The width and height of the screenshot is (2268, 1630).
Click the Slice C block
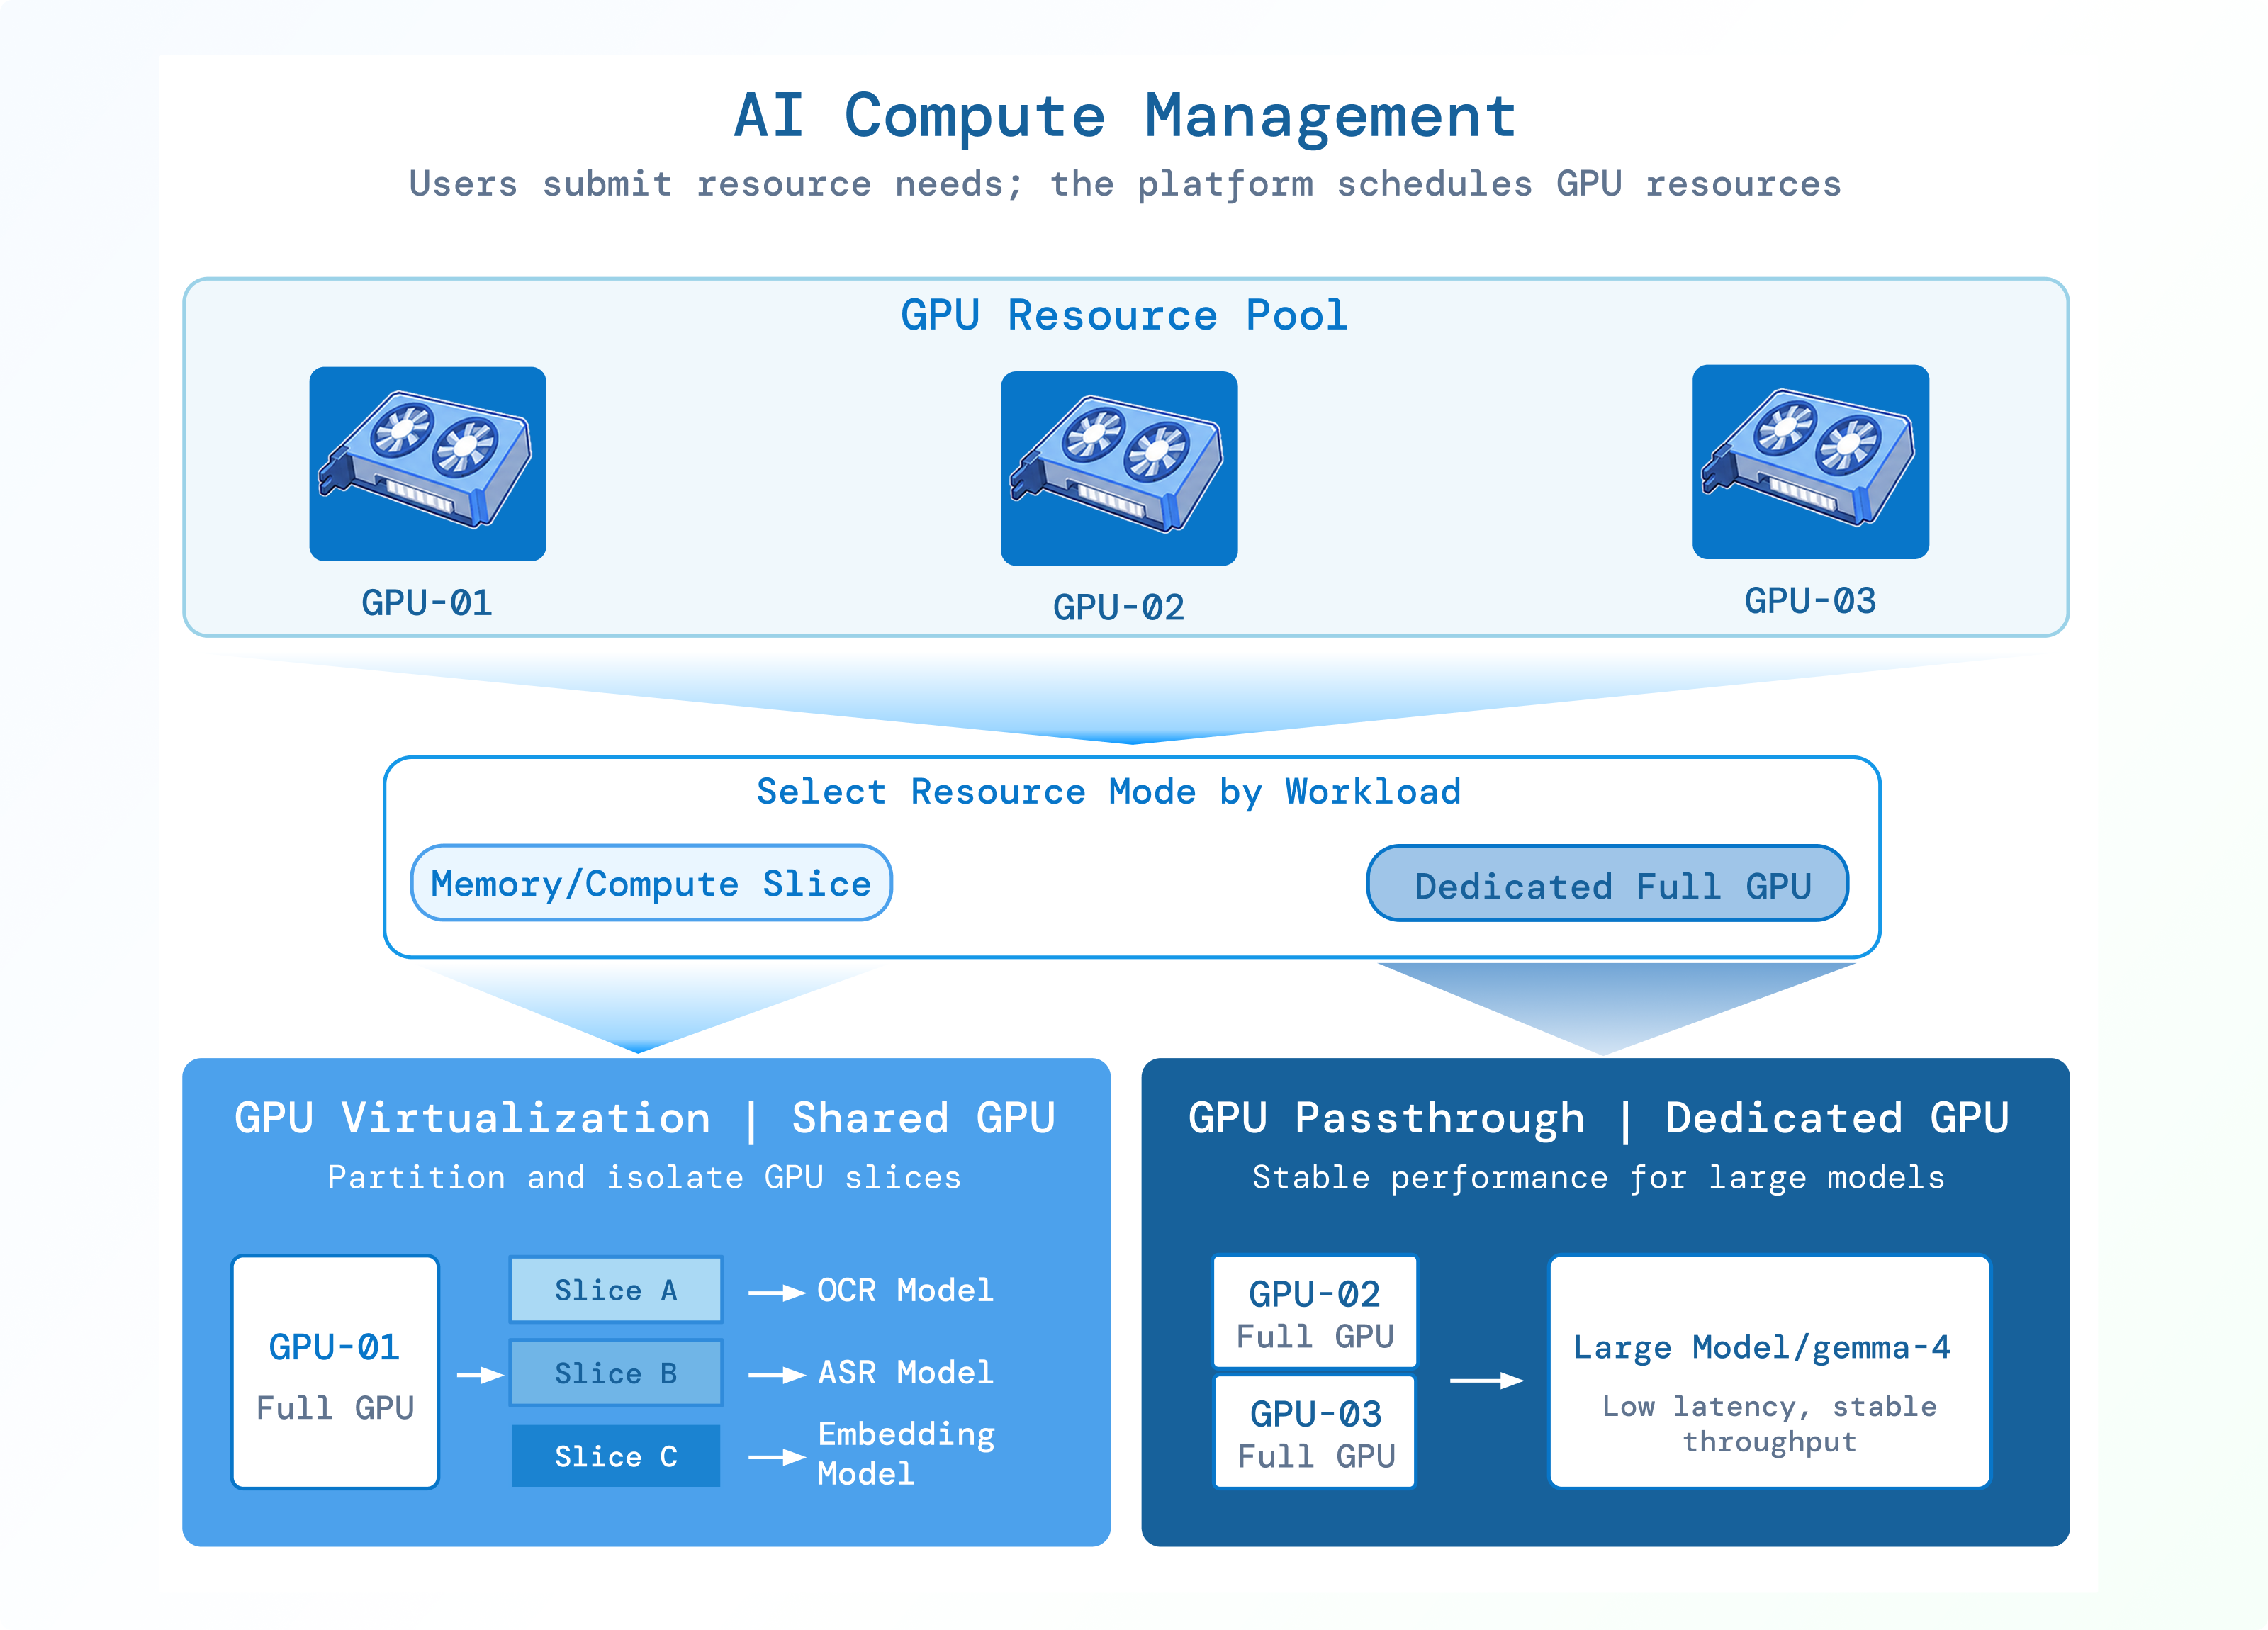(616, 1455)
